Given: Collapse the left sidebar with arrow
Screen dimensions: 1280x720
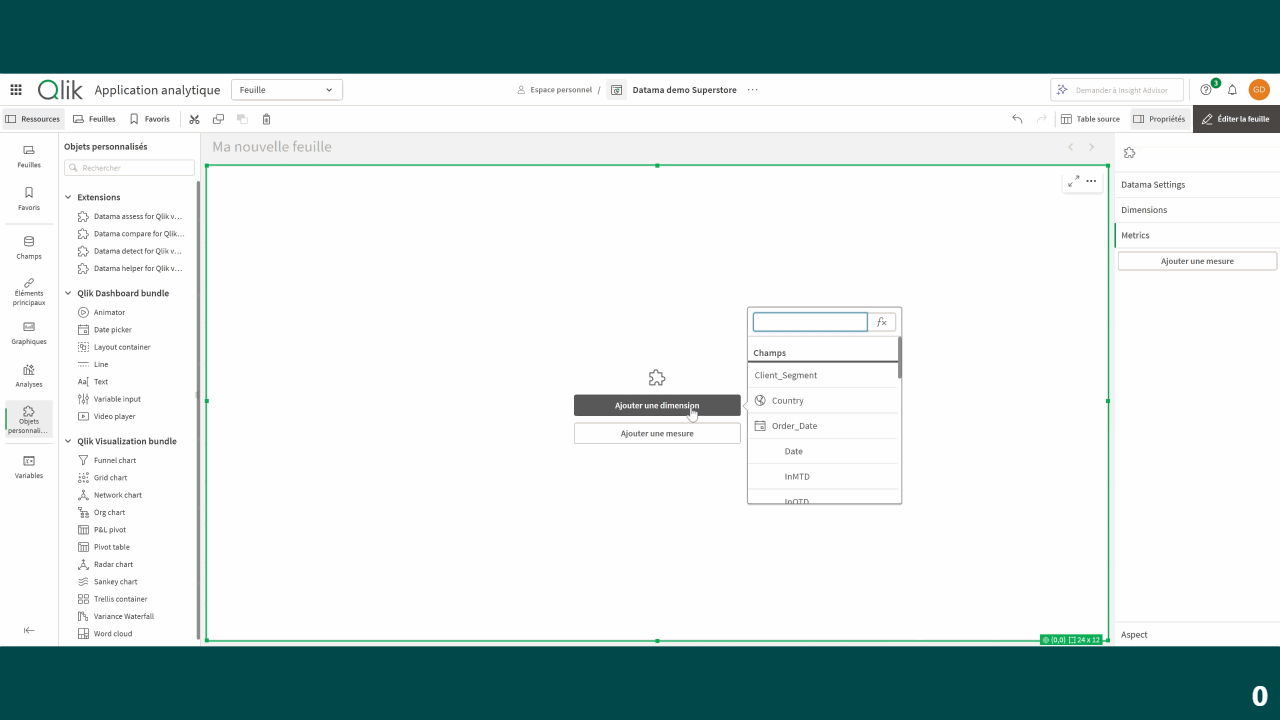Looking at the screenshot, I should (29, 630).
